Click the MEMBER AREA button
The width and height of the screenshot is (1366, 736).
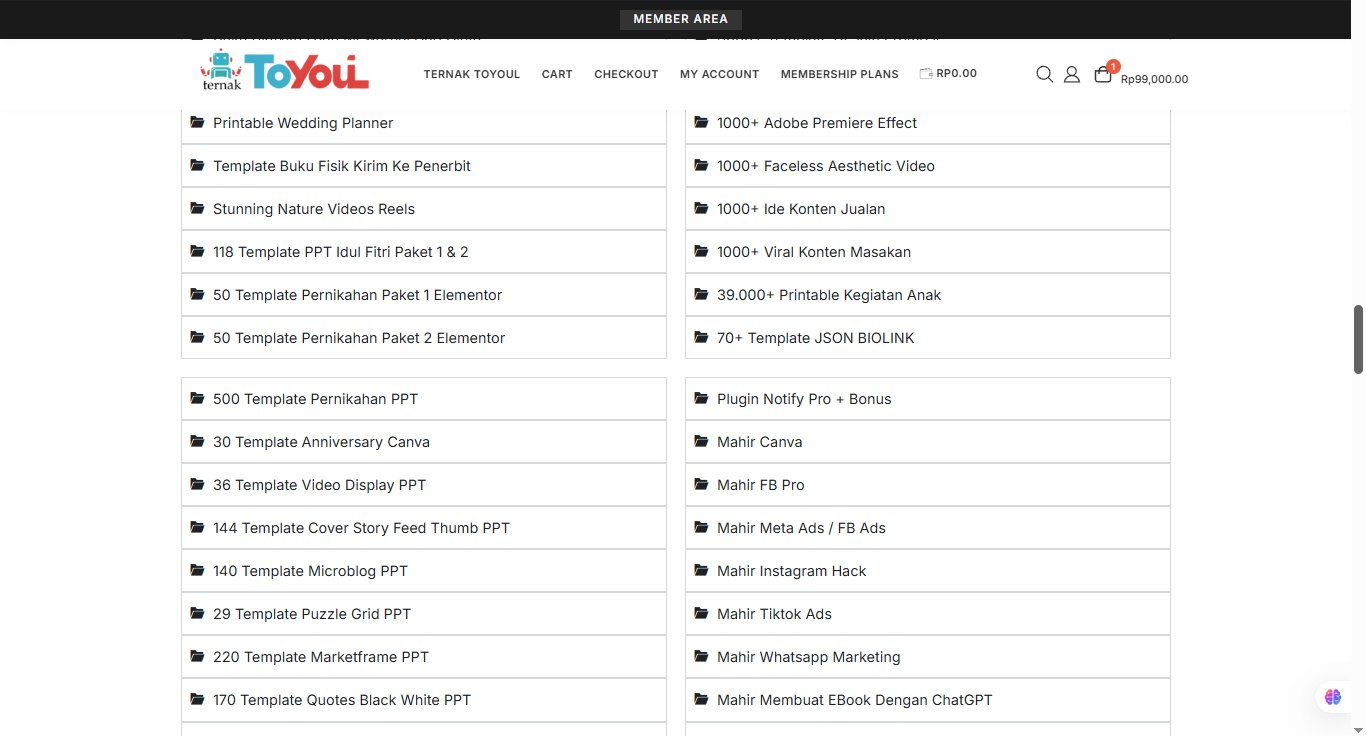(681, 19)
